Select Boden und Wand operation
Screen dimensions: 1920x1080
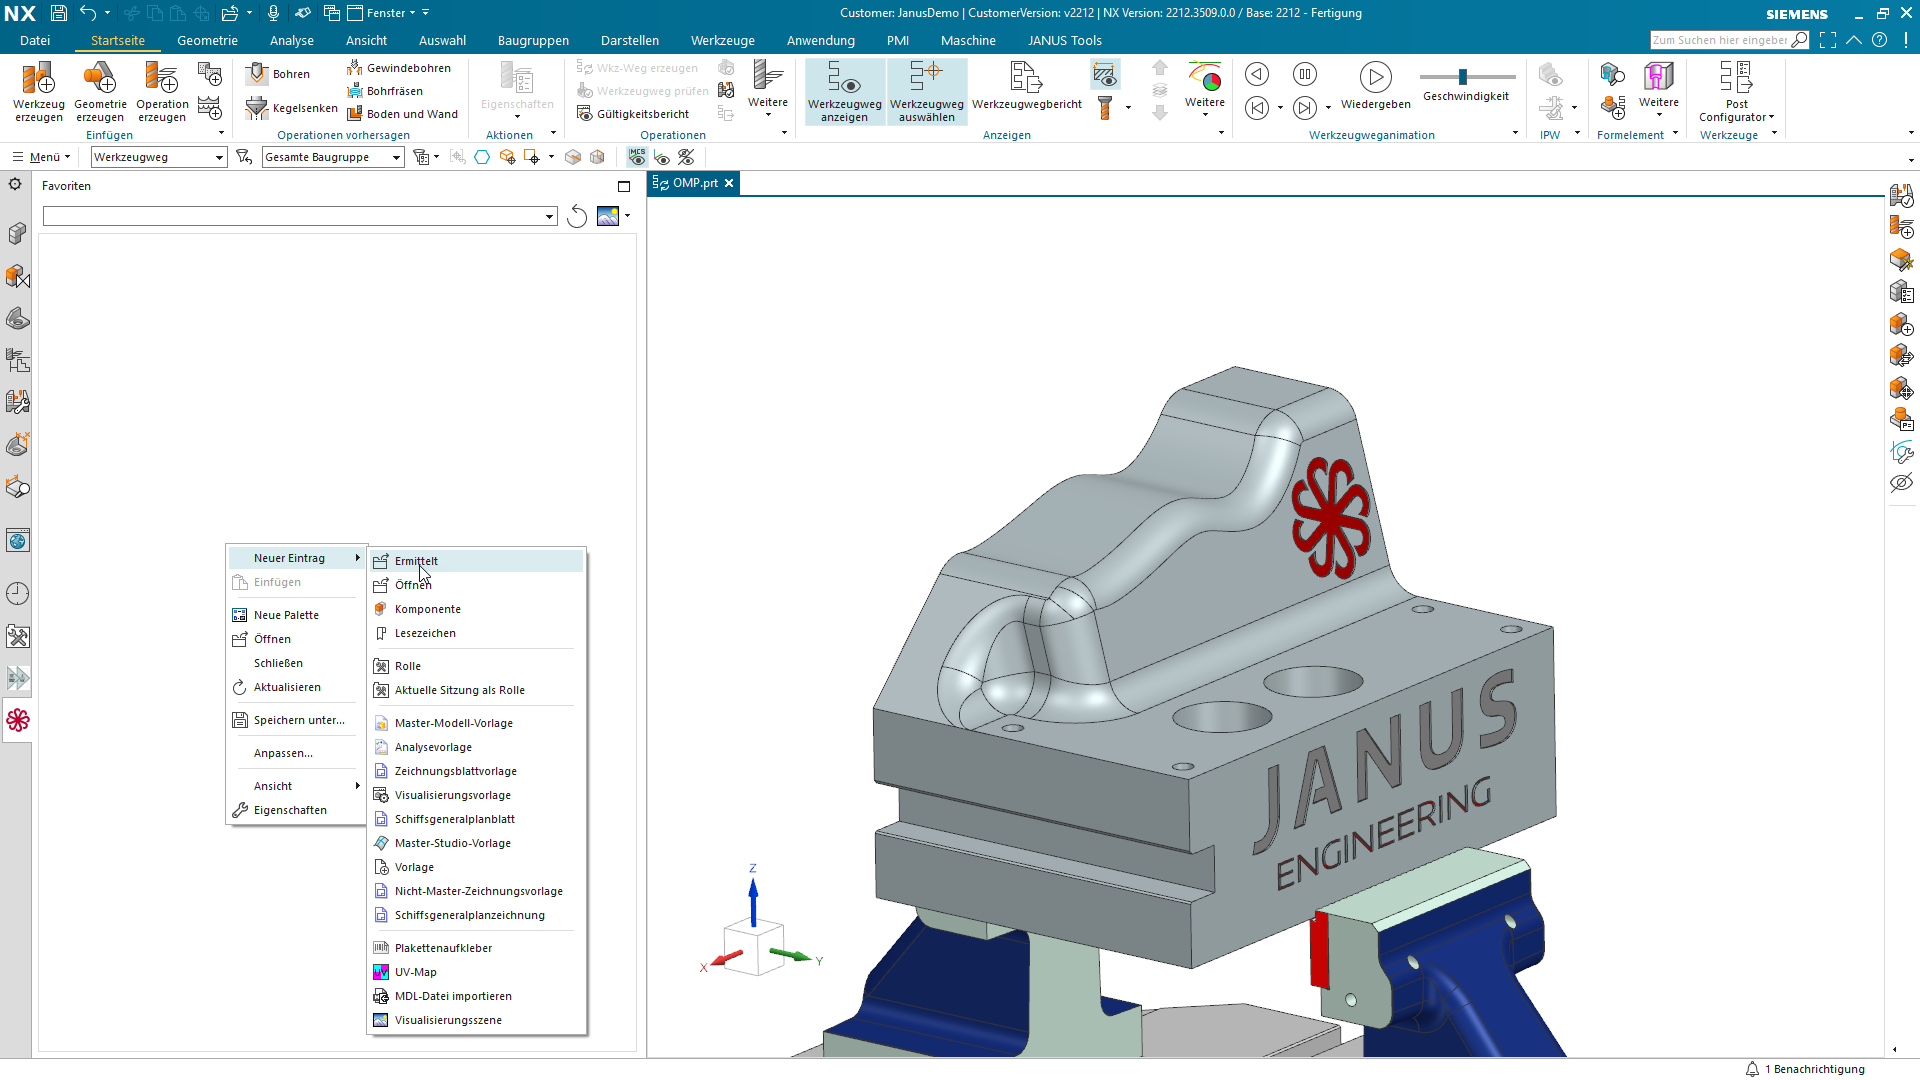(x=402, y=114)
